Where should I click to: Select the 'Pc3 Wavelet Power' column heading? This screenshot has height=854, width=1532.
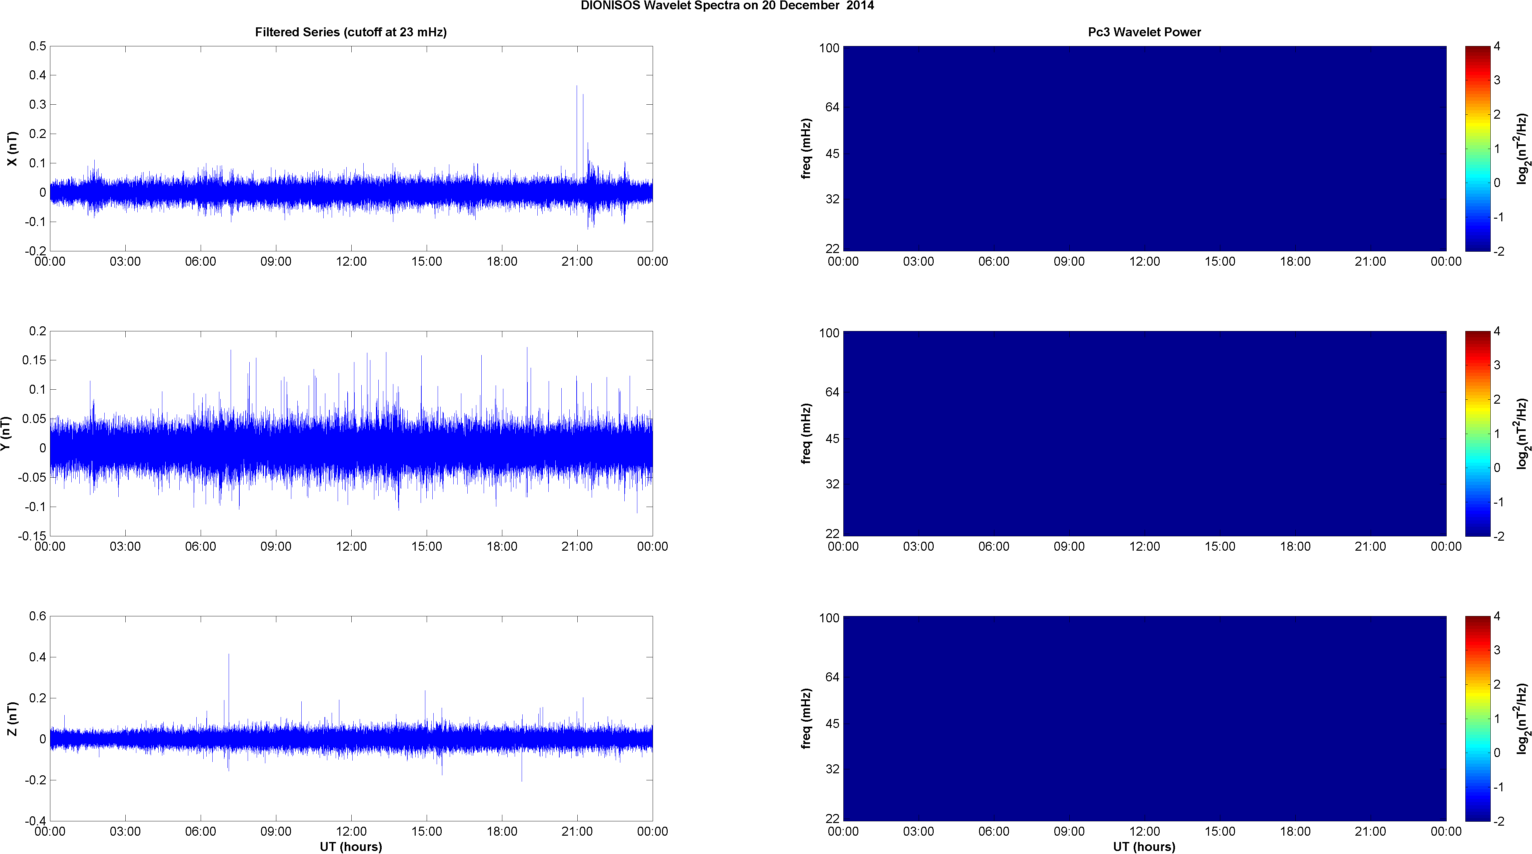pos(1144,32)
